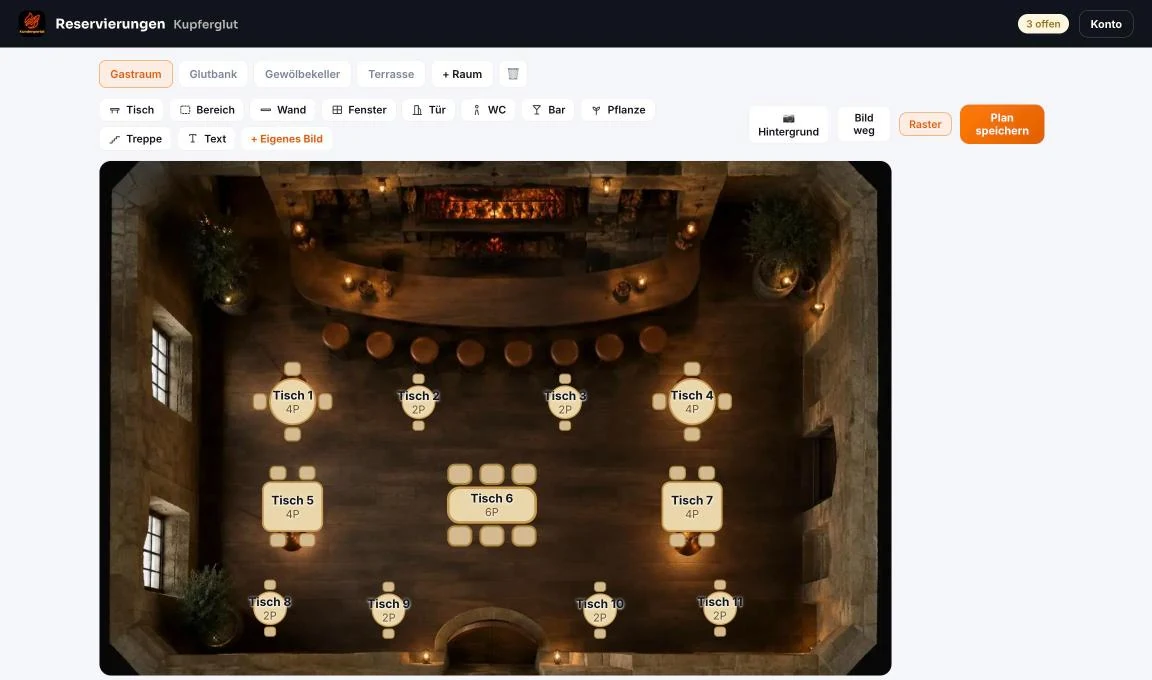The height and width of the screenshot is (680, 1152).
Task: Open the Glutbank room tab
Action: click(x=213, y=73)
